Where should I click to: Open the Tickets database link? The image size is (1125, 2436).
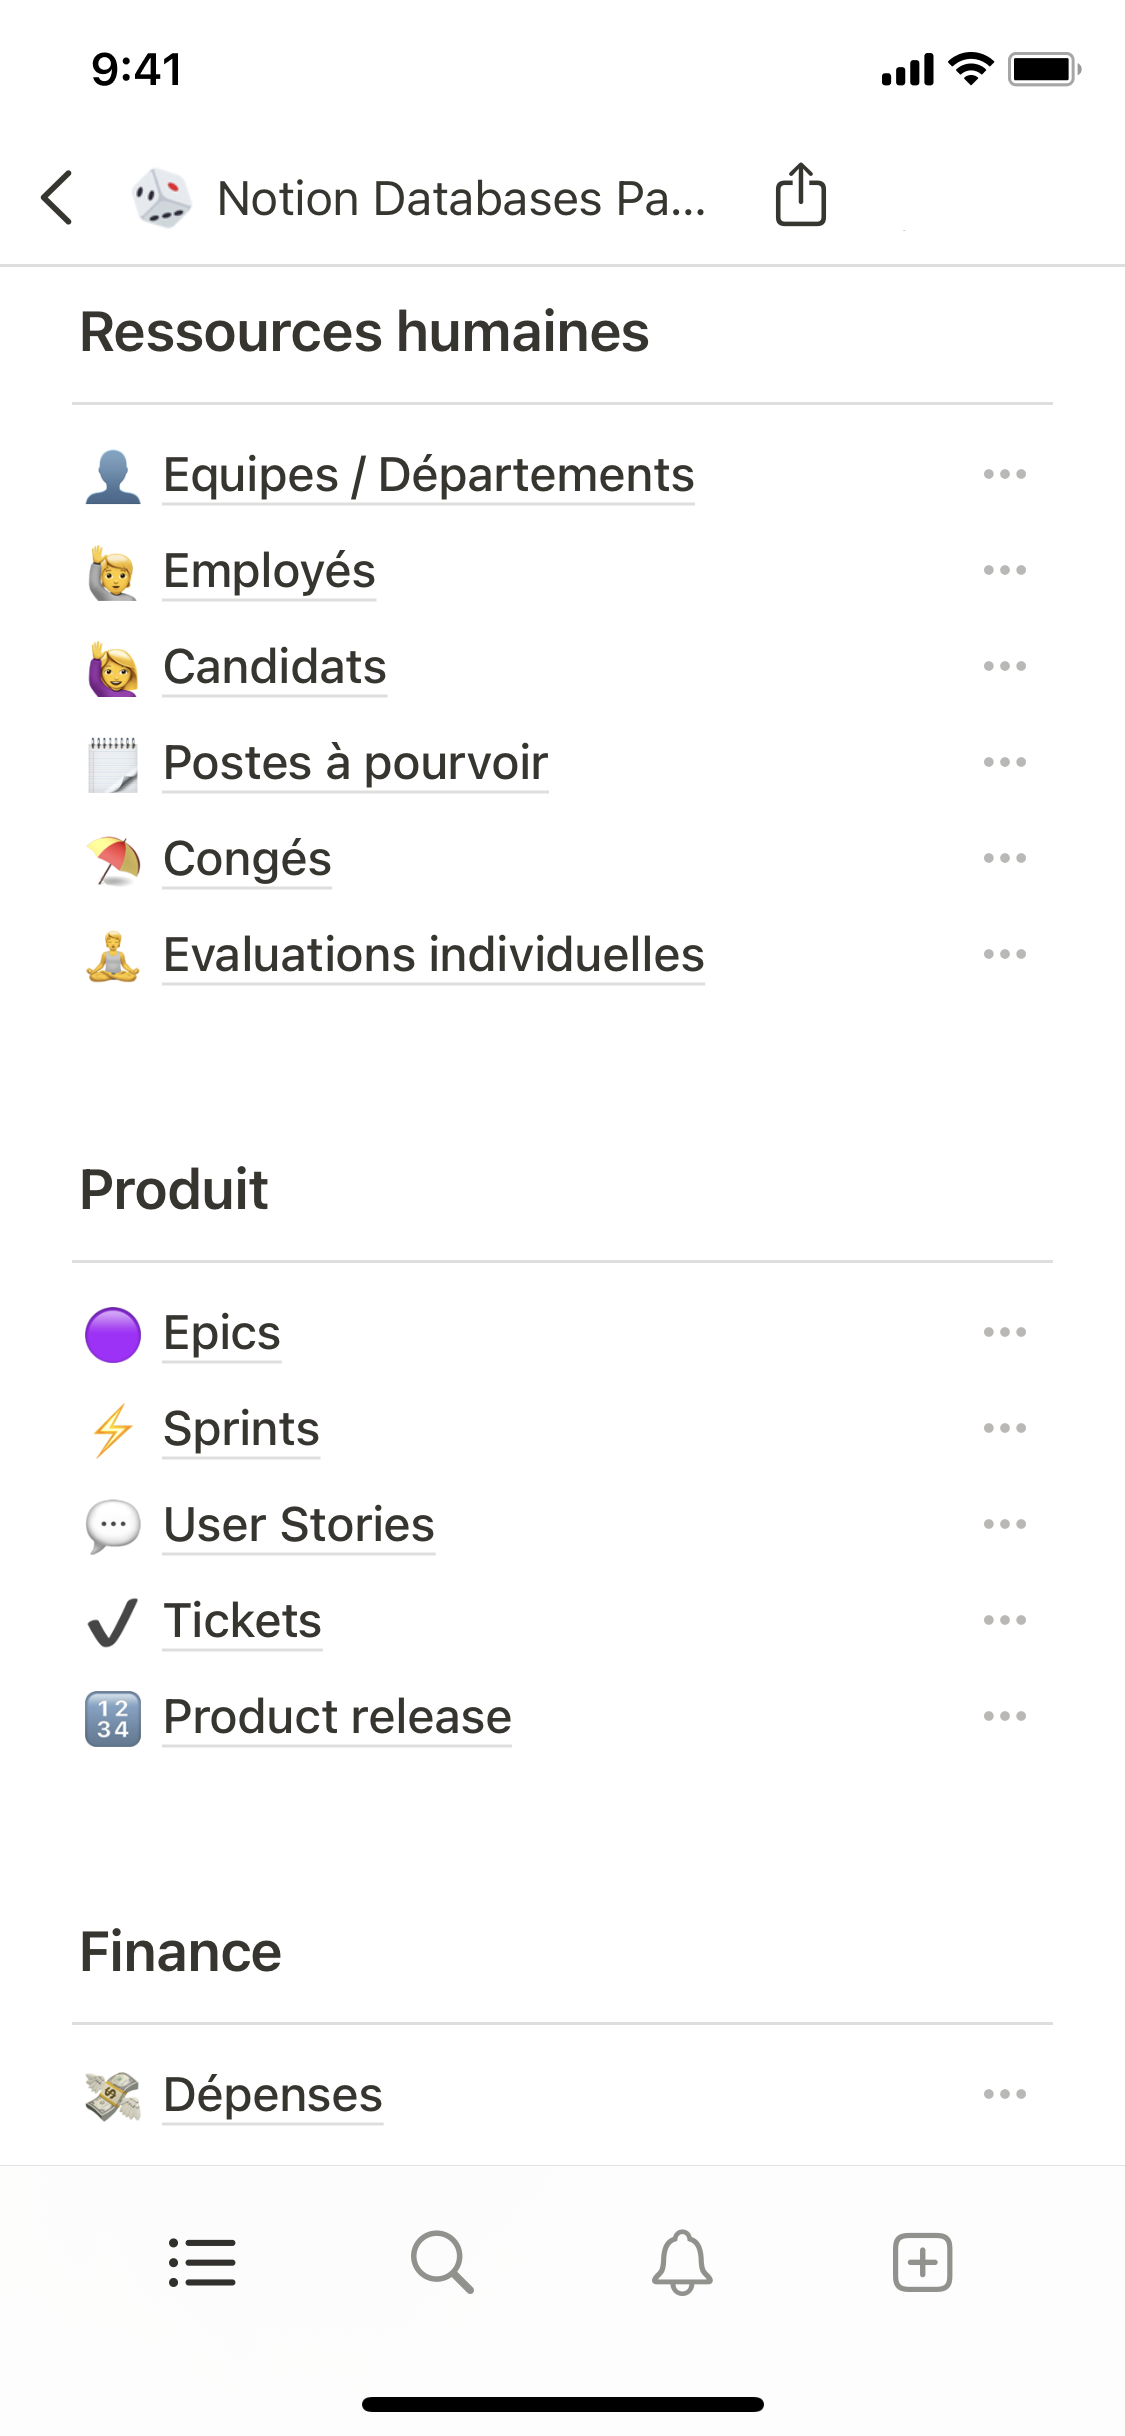point(242,1621)
